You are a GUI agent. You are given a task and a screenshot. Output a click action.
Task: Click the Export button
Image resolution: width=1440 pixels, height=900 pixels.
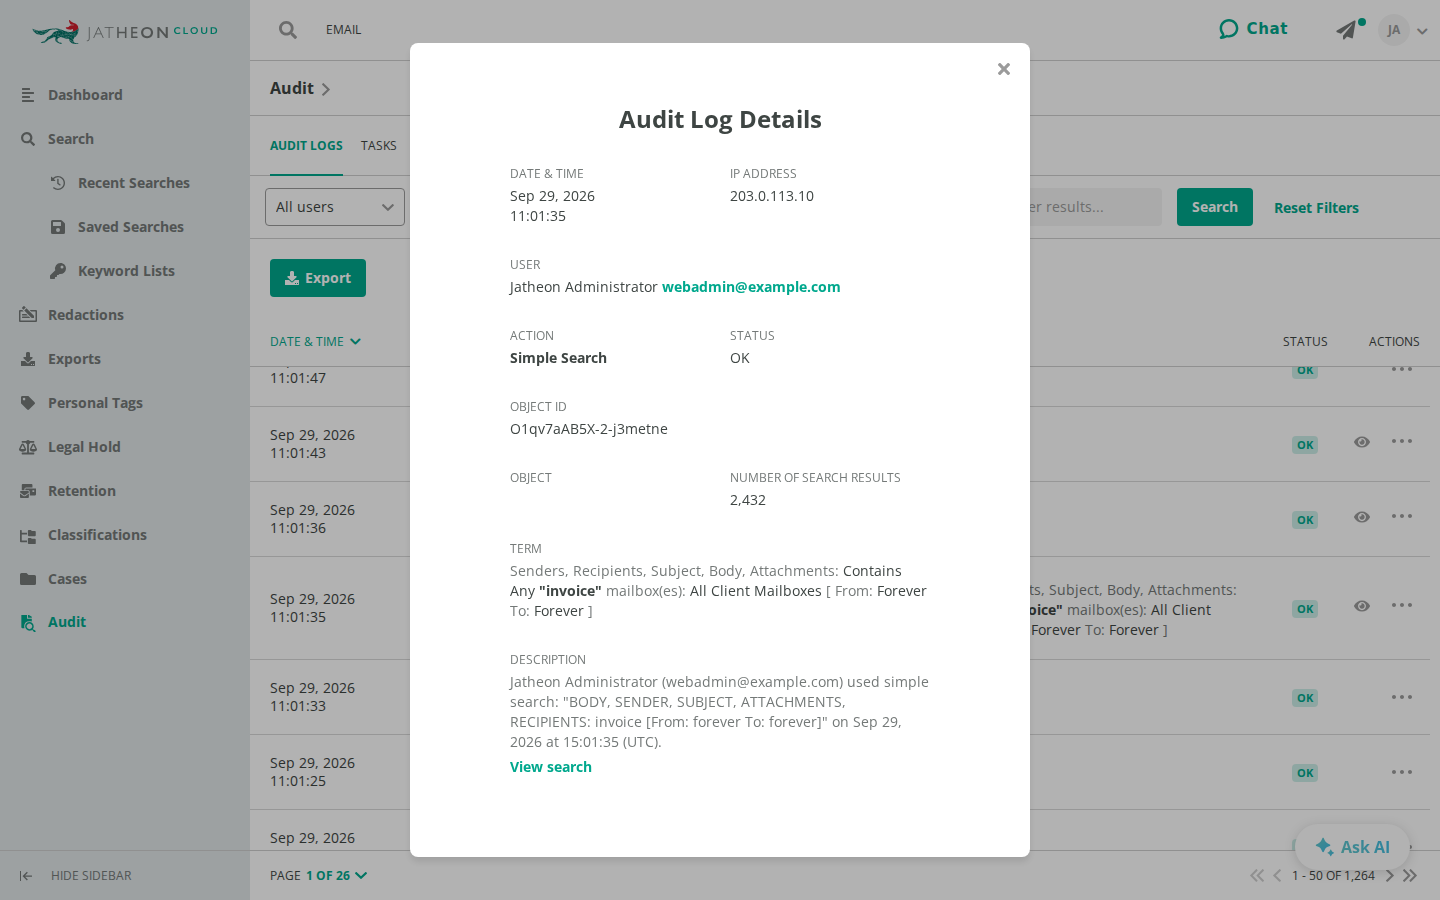point(318,278)
